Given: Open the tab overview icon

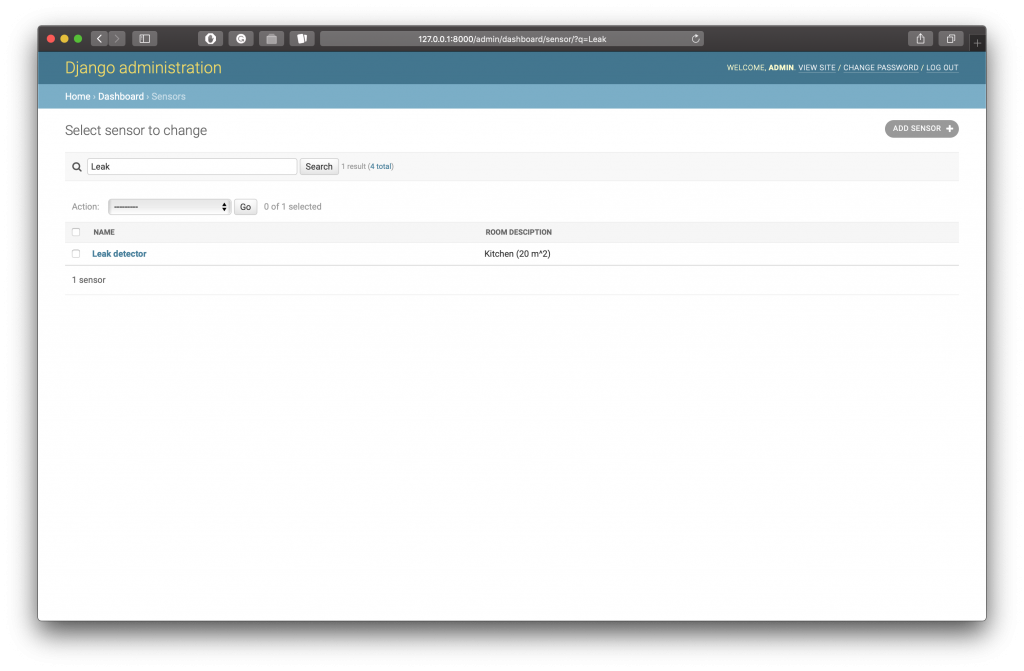Looking at the screenshot, I should (x=950, y=38).
